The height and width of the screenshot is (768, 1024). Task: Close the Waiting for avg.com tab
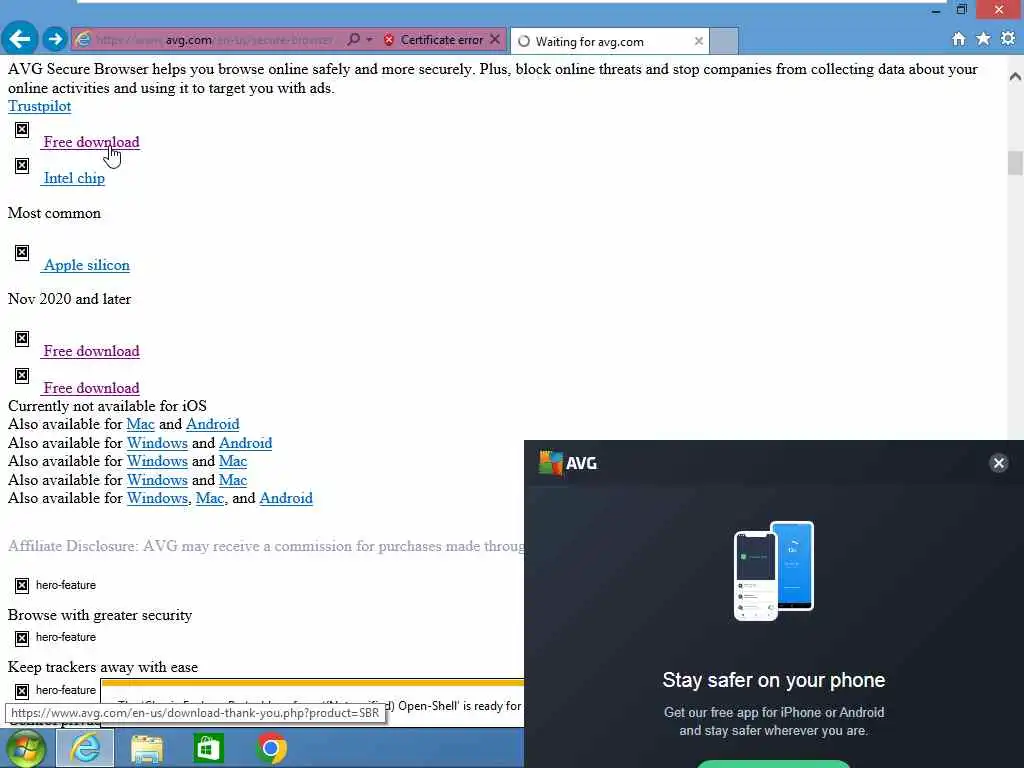point(699,41)
